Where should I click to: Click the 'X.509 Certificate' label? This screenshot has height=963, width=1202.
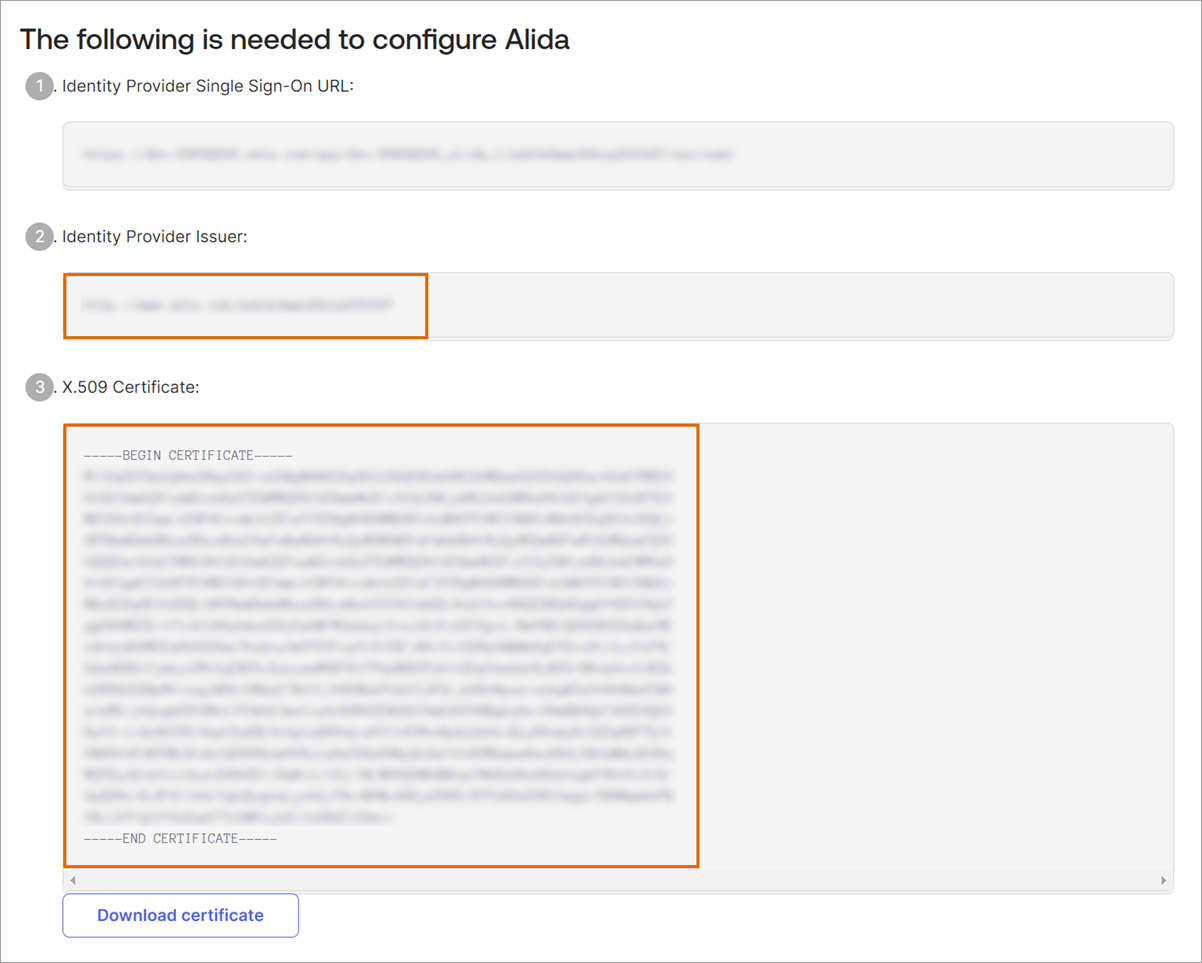130,387
